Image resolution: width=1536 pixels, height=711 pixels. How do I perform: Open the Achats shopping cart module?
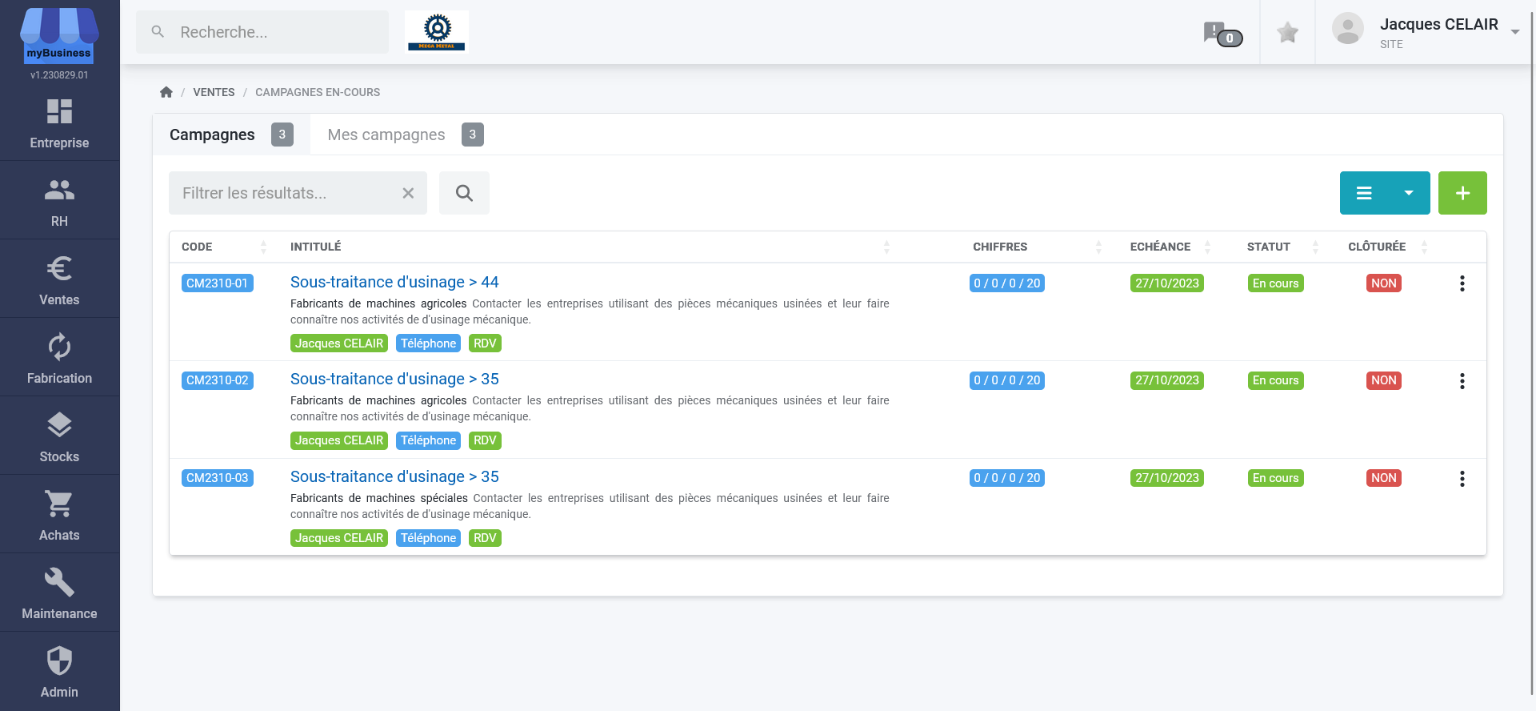click(59, 515)
